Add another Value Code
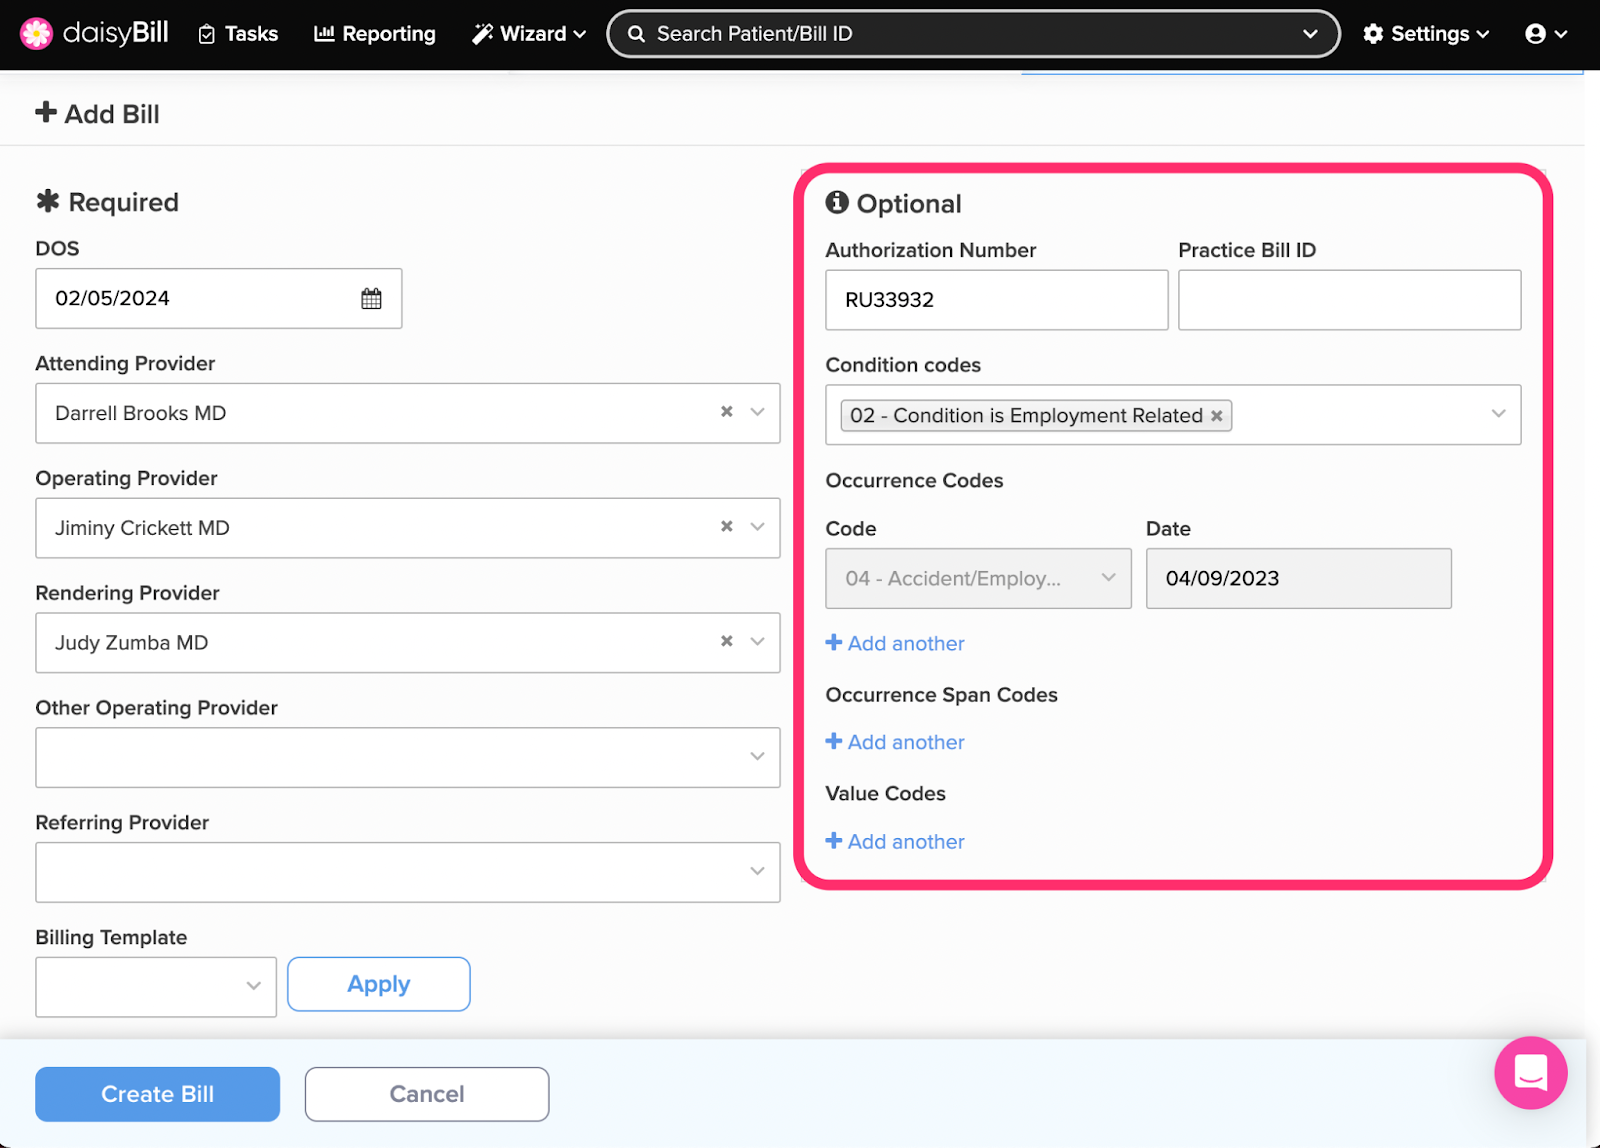Image resolution: width=1600 pixels, height=1148 pixels. tap(895, 841)
